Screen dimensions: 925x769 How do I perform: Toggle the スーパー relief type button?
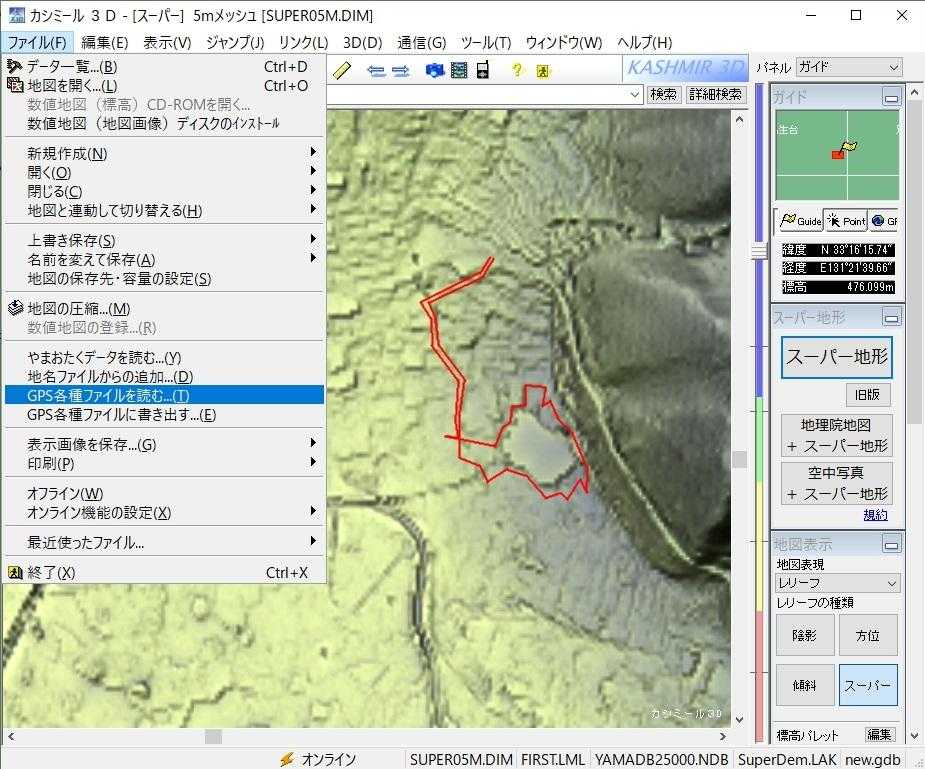[x=867, y=685]
